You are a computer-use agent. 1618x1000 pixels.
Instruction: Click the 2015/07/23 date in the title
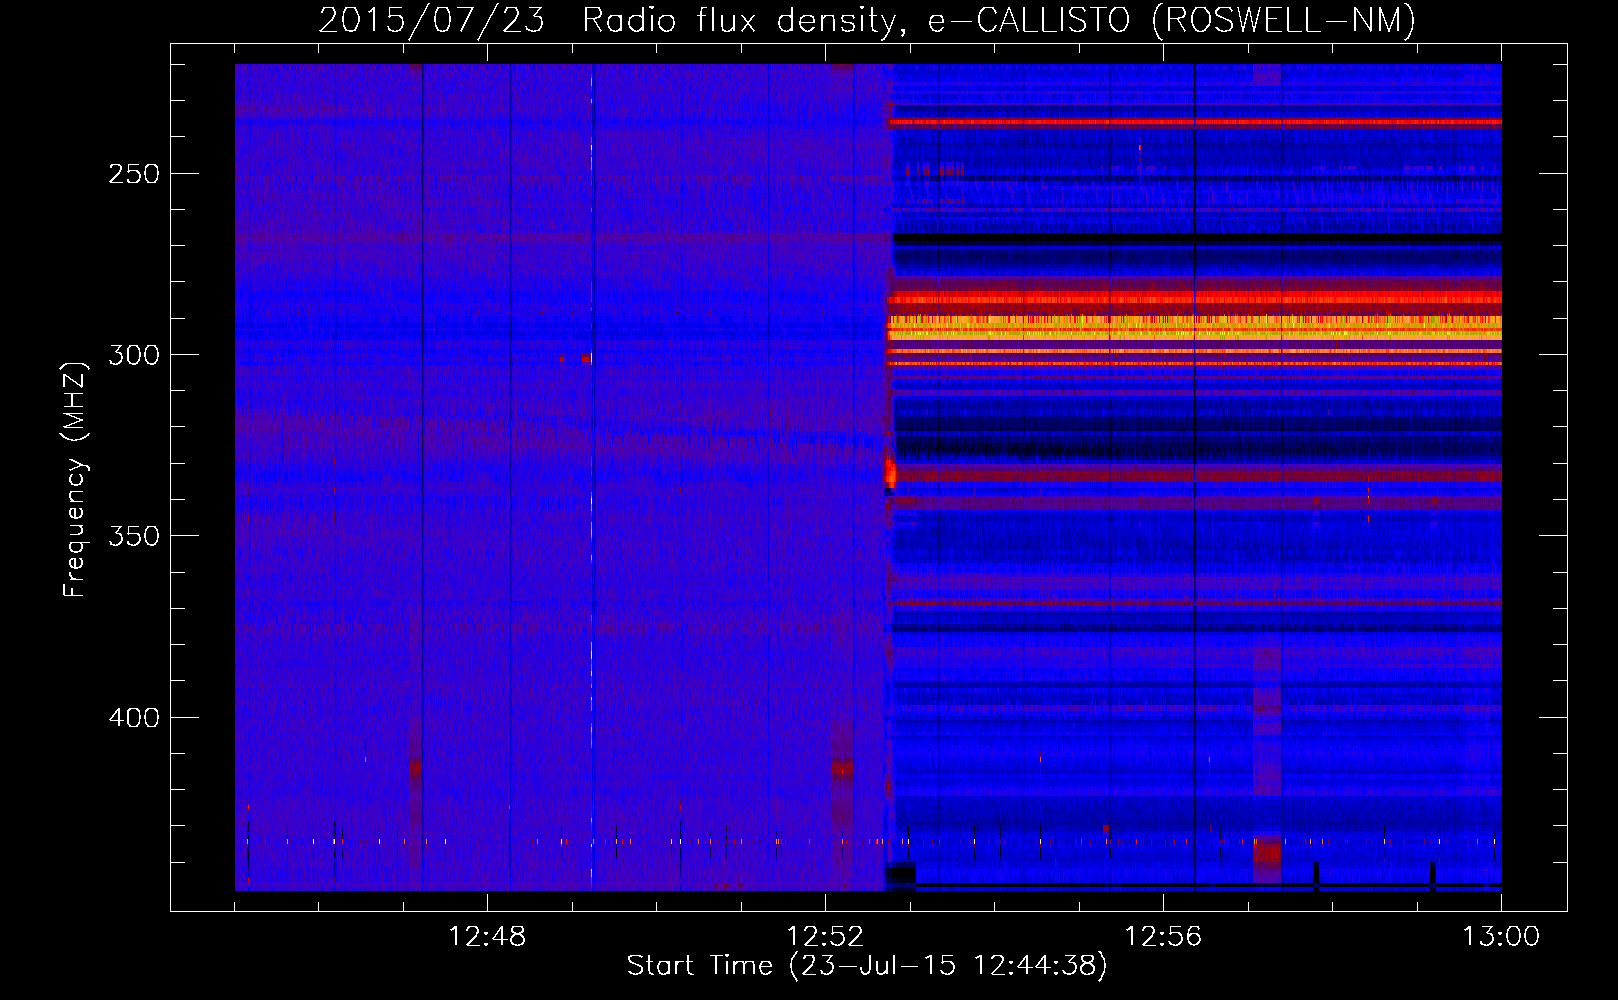431,20
